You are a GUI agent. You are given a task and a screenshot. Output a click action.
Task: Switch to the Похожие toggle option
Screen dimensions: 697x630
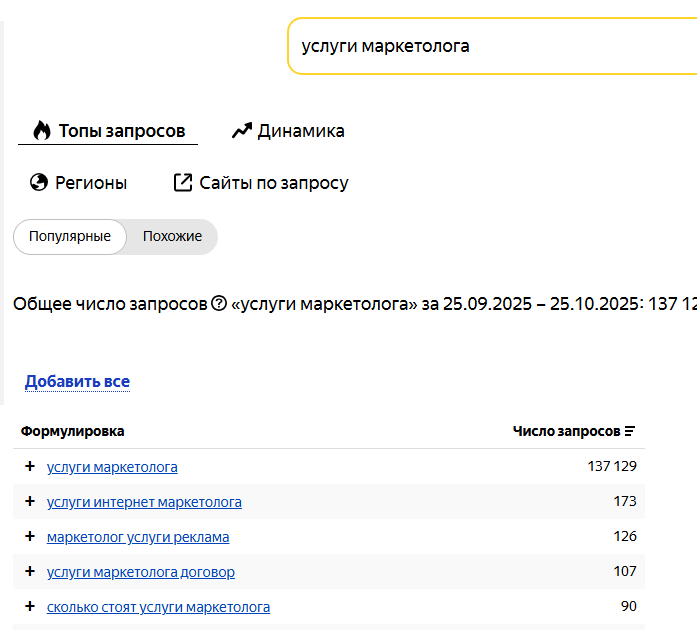pyautogui.click(x=172, y=237)
